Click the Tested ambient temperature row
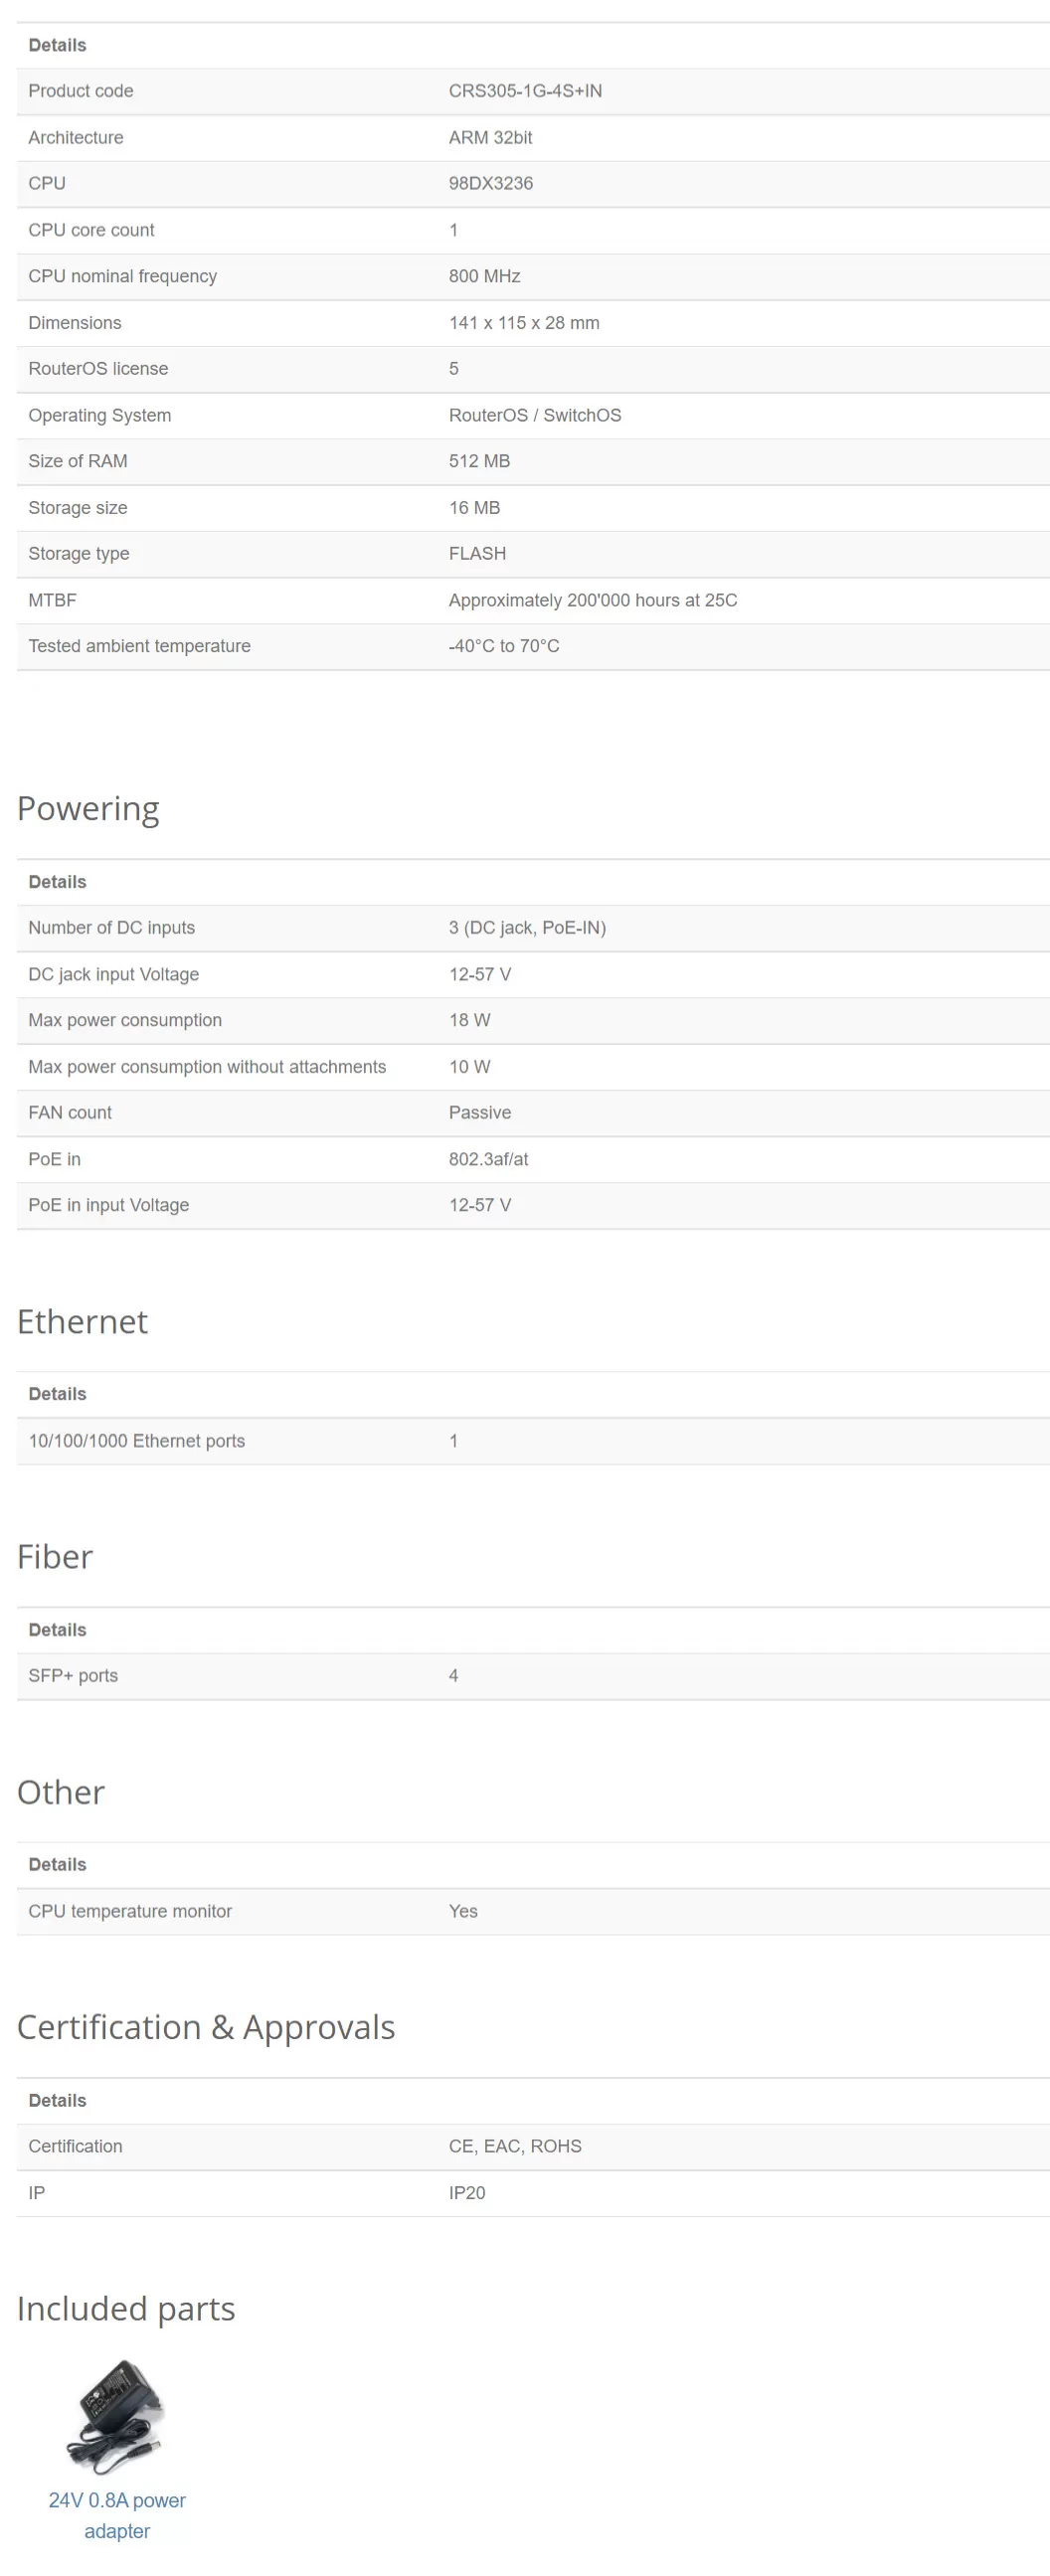 pos(533,646)
